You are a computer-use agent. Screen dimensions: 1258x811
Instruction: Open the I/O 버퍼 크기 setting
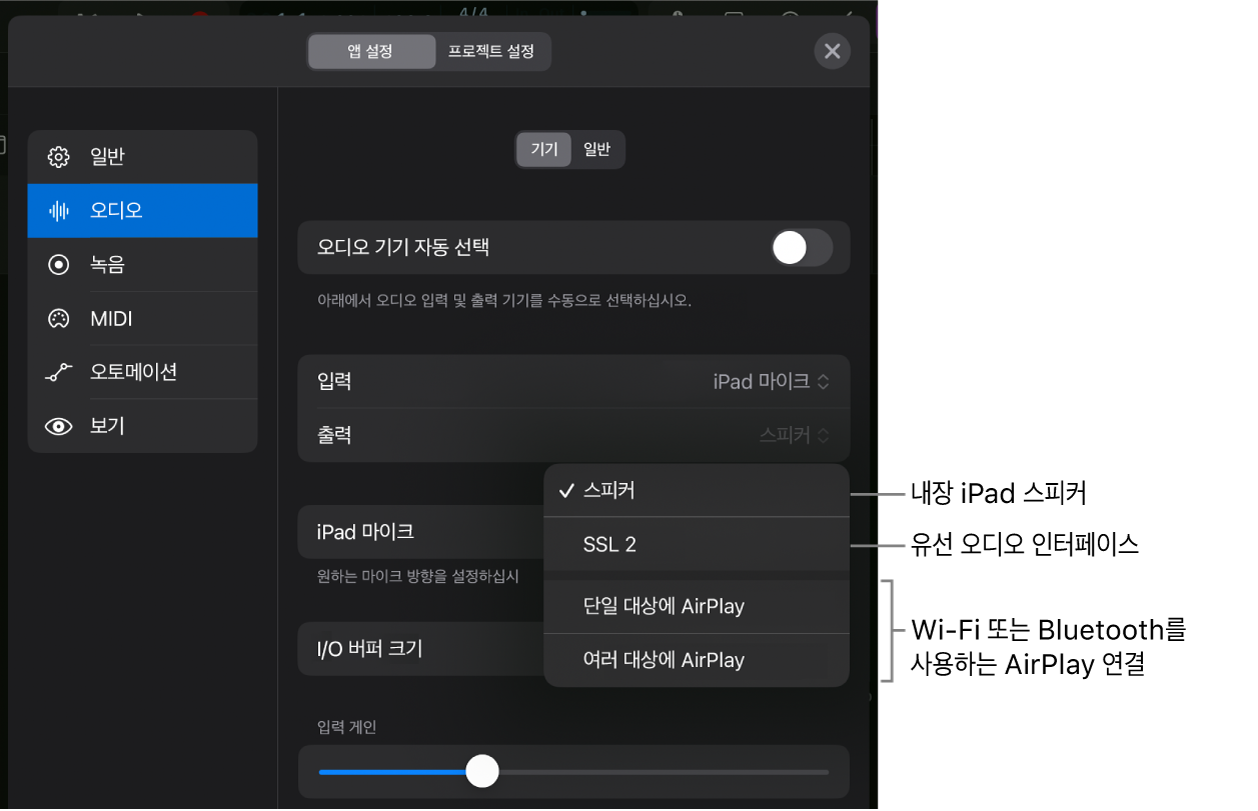420,648
